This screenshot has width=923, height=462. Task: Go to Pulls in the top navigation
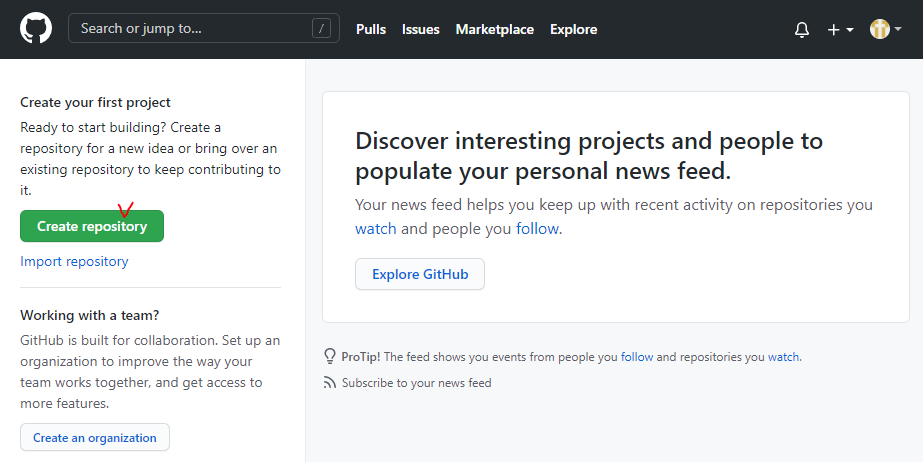[371, 29]
